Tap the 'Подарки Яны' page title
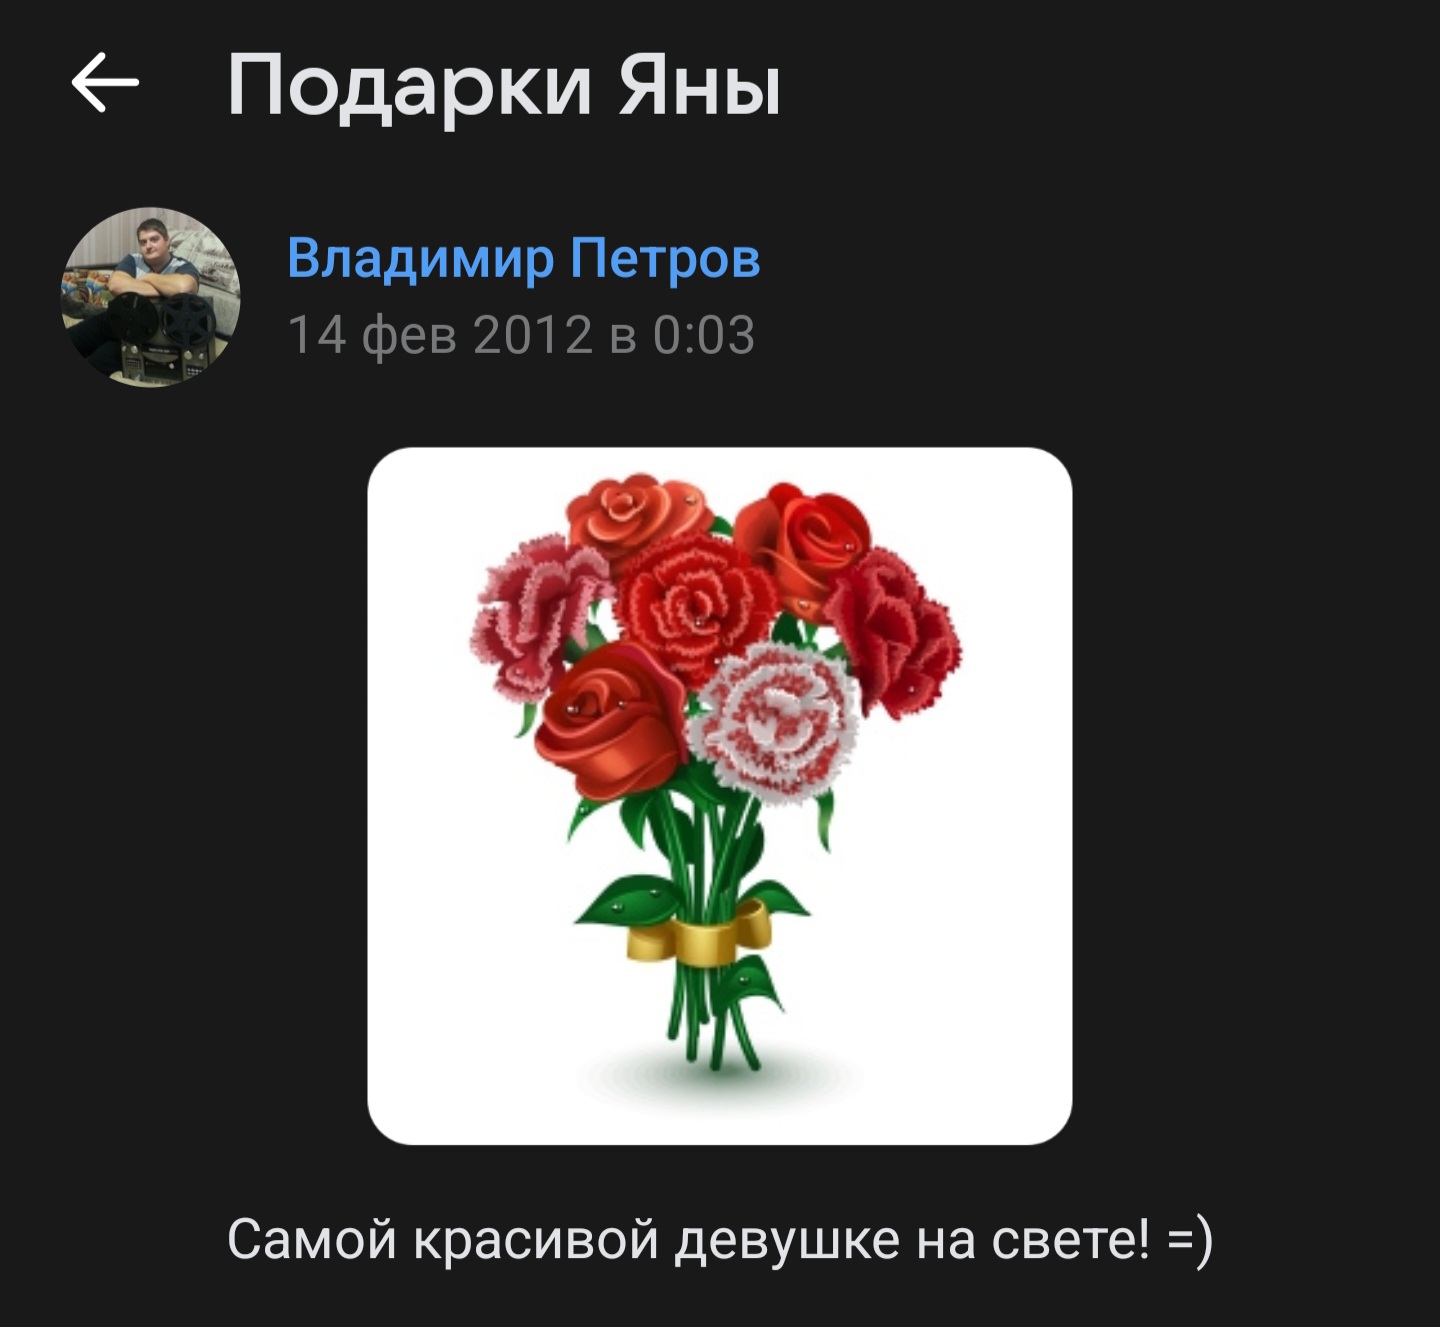 504,85
